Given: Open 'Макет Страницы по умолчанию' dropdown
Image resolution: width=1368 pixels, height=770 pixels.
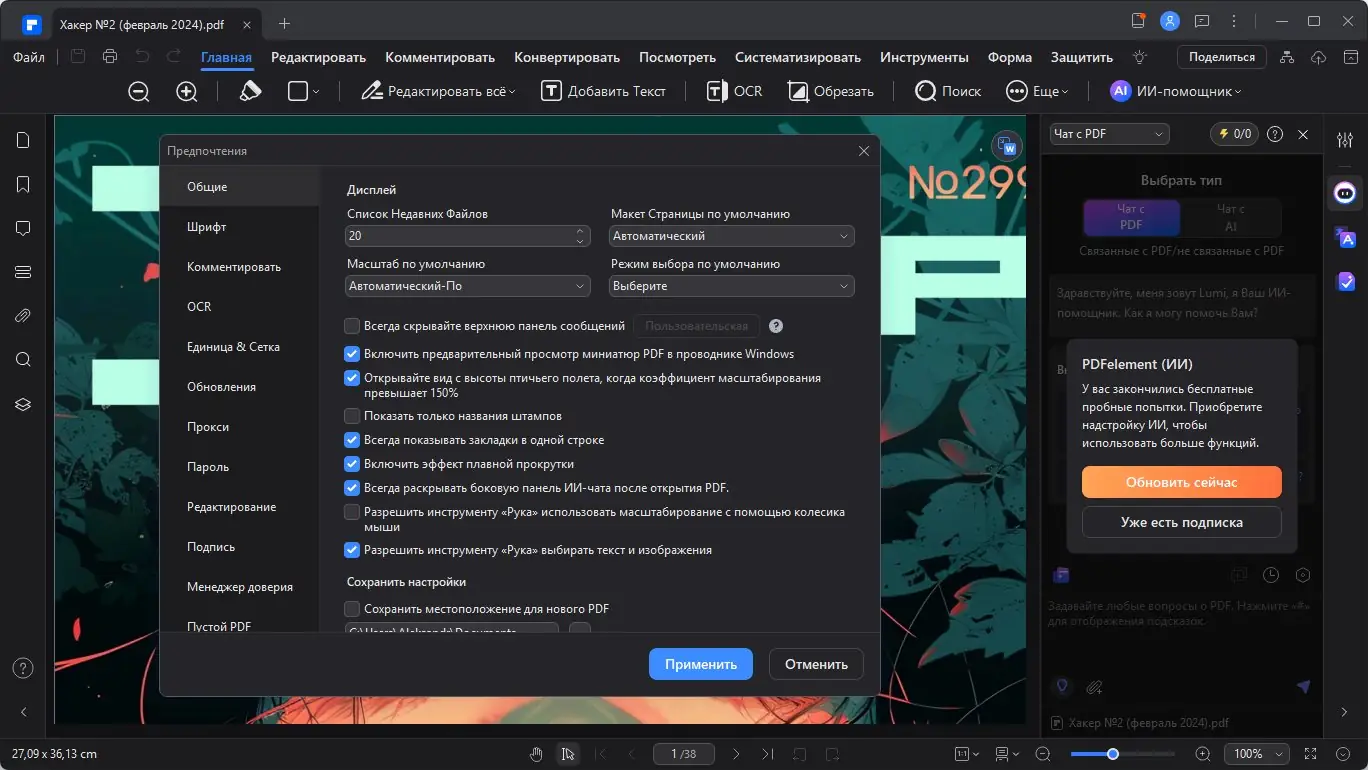Looking at the screenshot, I should pyautogui.click(x=732, y=236).
